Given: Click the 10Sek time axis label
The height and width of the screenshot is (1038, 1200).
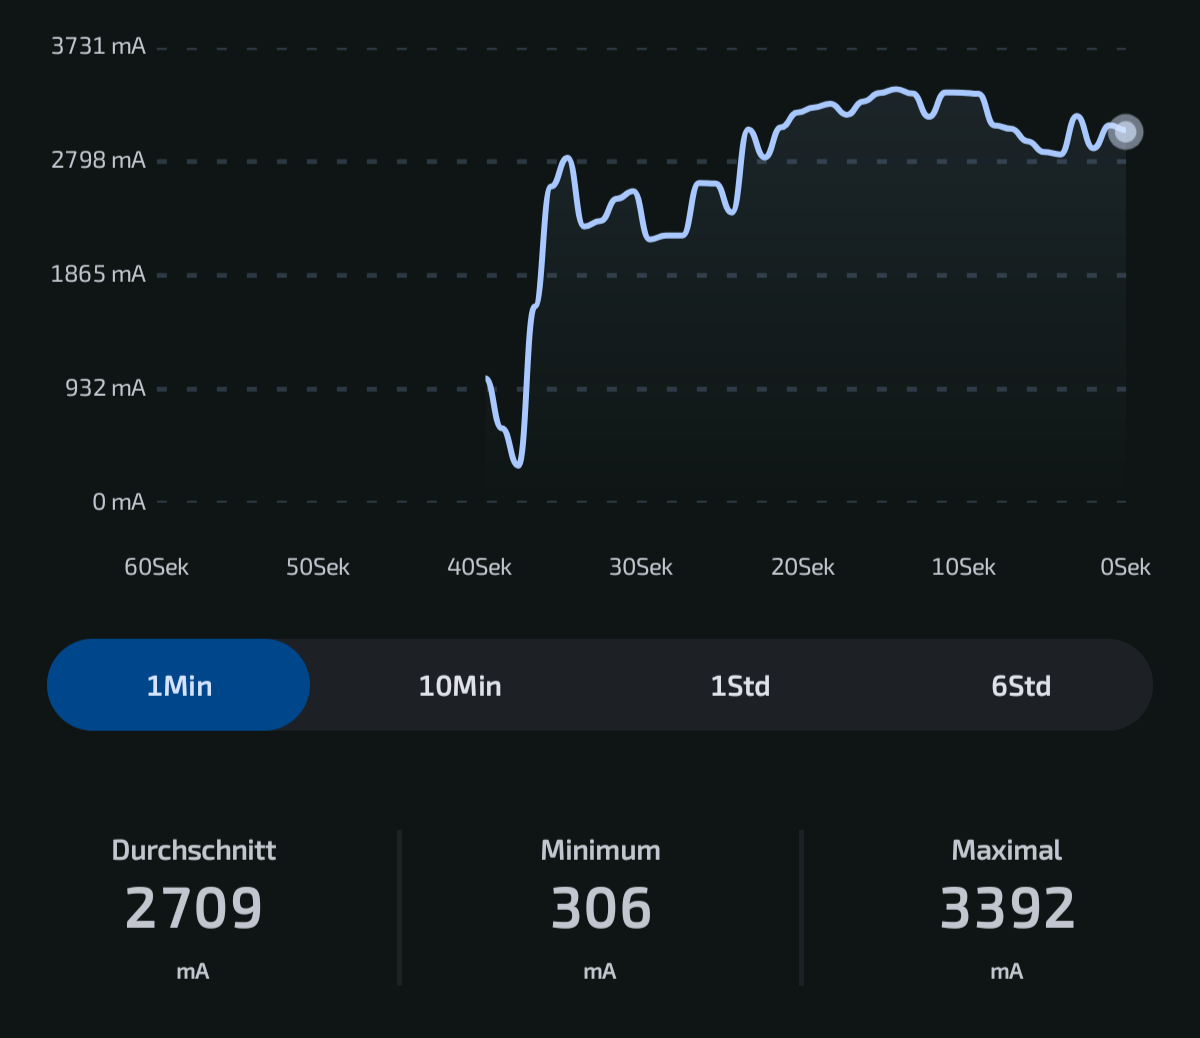Looking at the screenshot, I should pos(963,567).
